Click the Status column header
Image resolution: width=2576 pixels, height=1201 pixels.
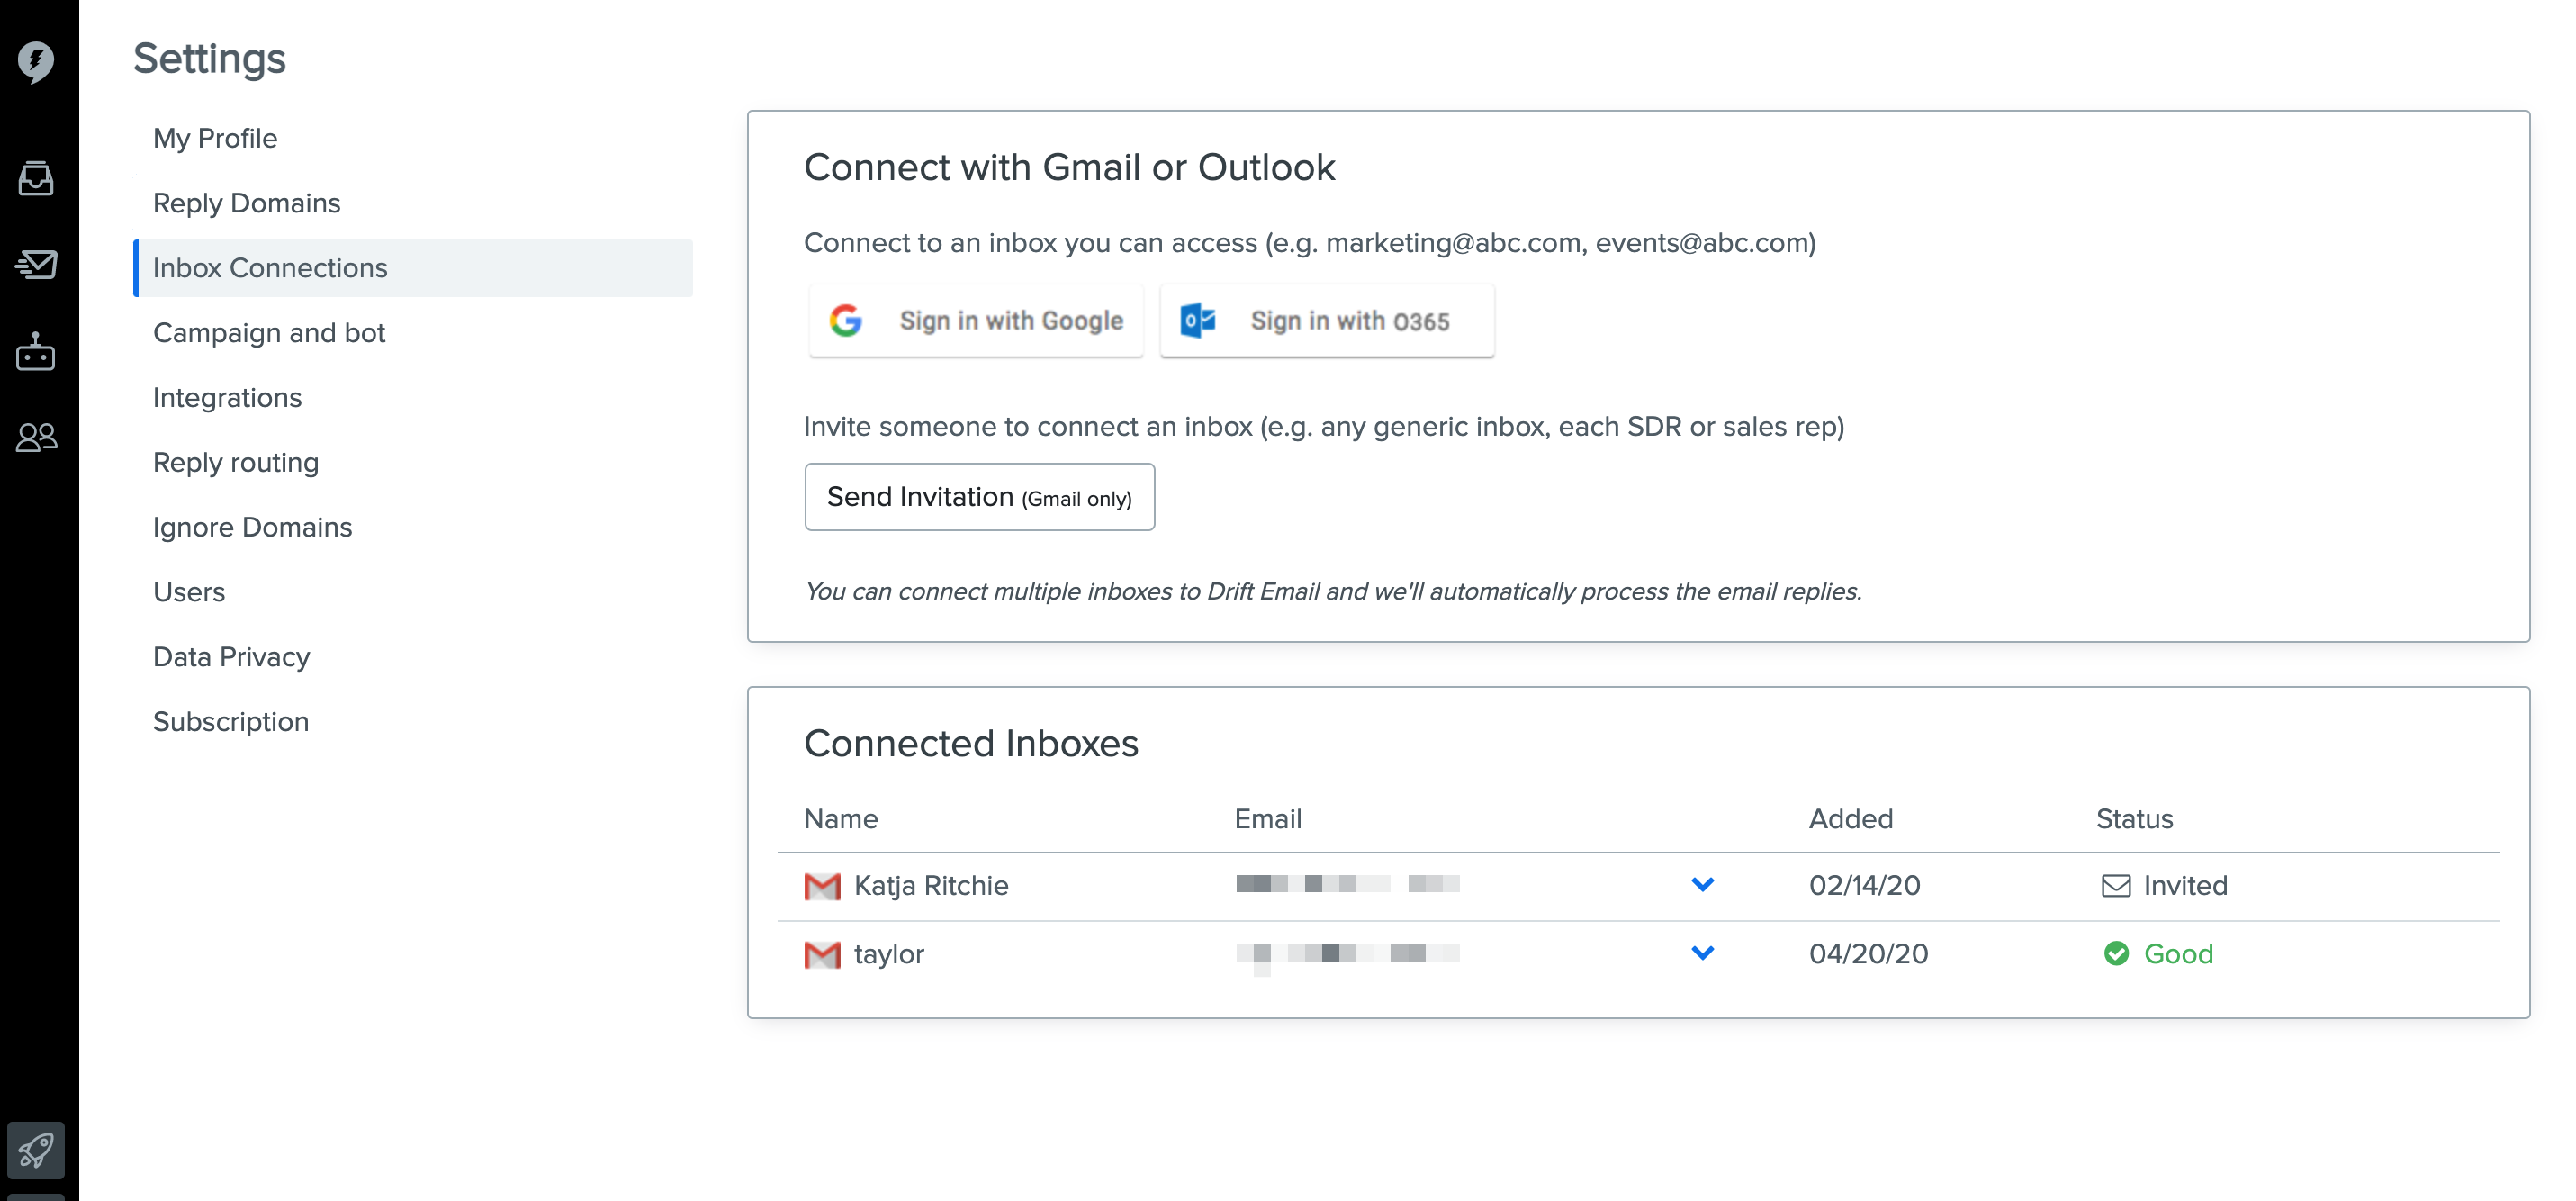point(2134,819)
